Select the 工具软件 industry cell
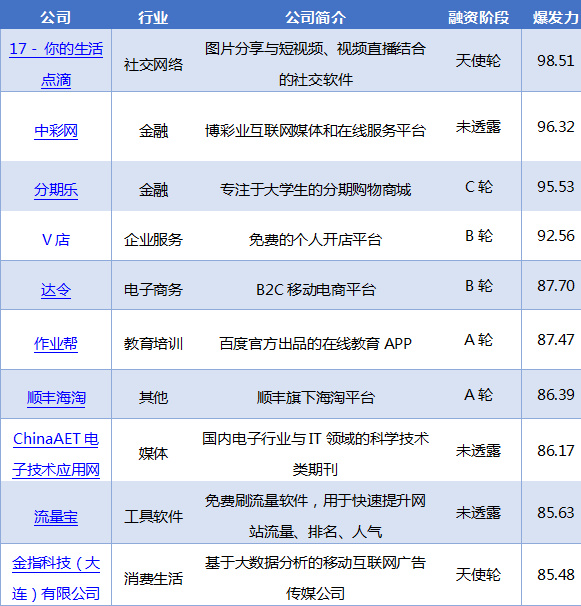 153,517
